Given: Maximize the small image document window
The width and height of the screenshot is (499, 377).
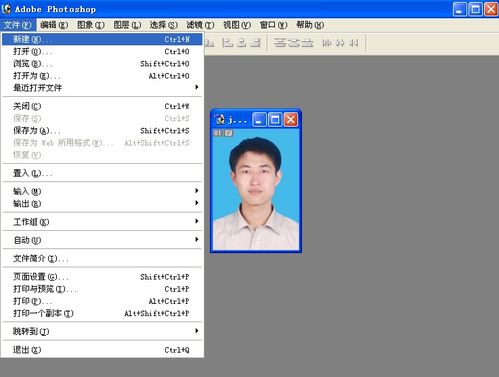Looking at the screenshot, I should [x=275, y=120].
